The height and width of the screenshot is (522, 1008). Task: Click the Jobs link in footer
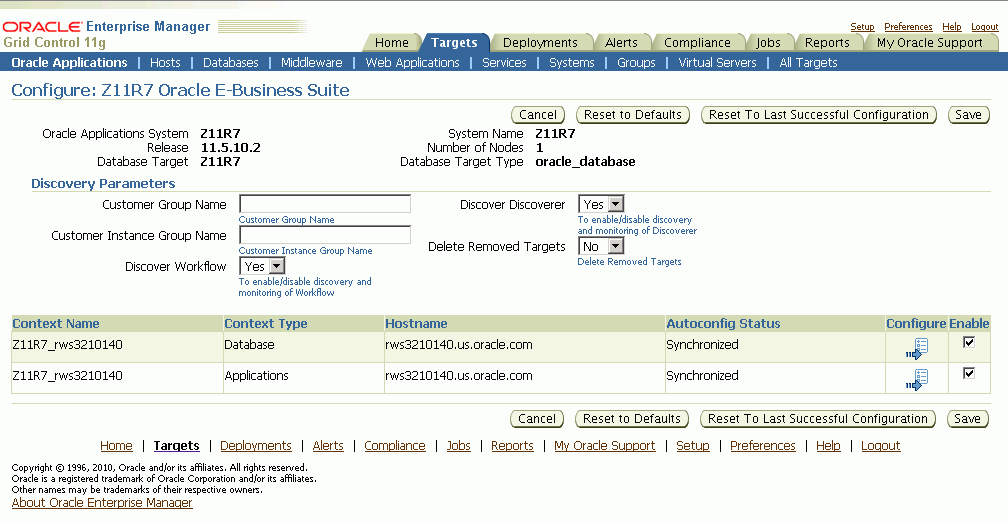pos(458,446)
